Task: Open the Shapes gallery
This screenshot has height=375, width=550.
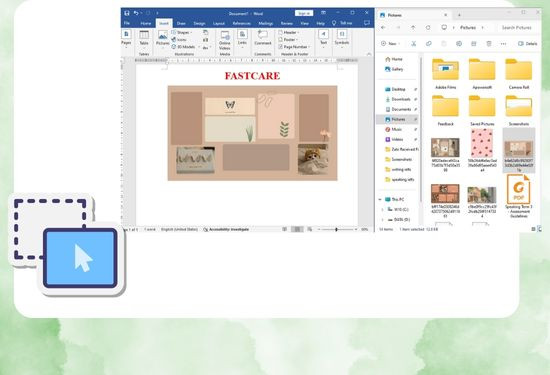Action: coord(182,32)
